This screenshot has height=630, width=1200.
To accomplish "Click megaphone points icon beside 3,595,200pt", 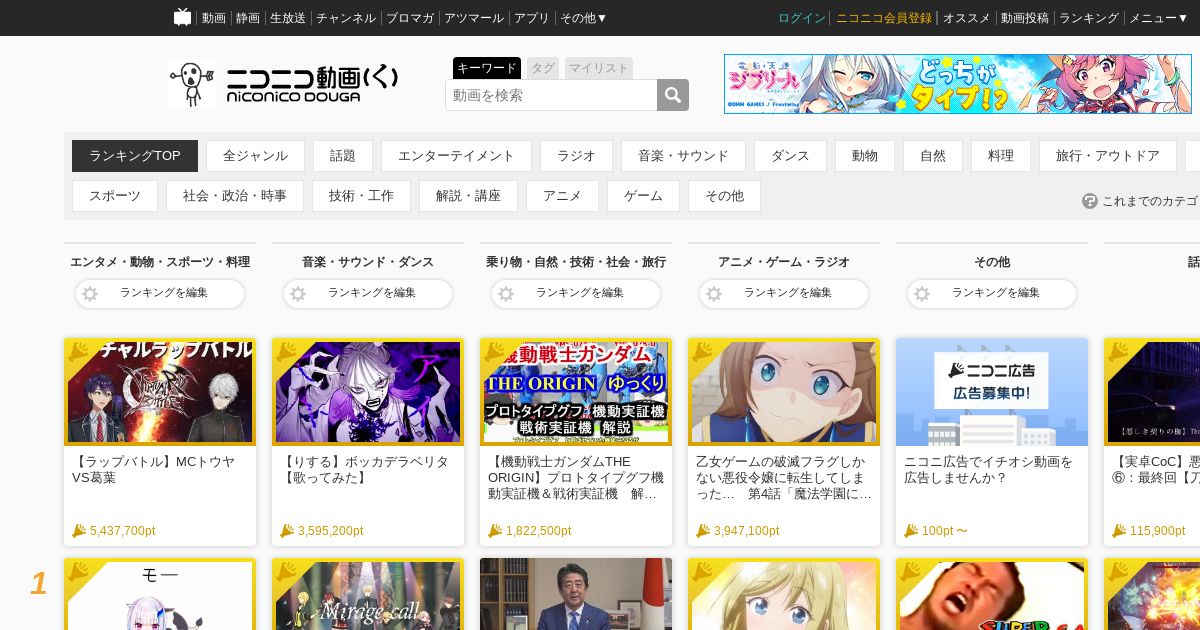I will pos(287,531).
